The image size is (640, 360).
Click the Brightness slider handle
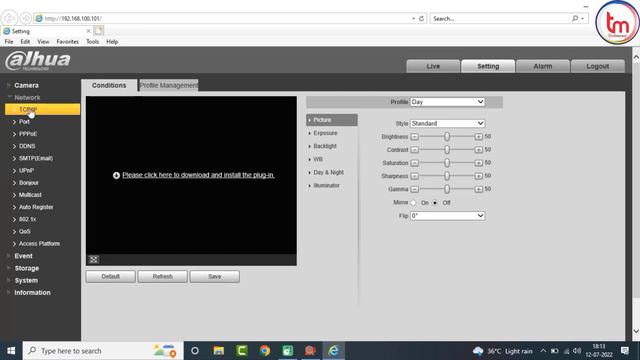click(447, 137)
